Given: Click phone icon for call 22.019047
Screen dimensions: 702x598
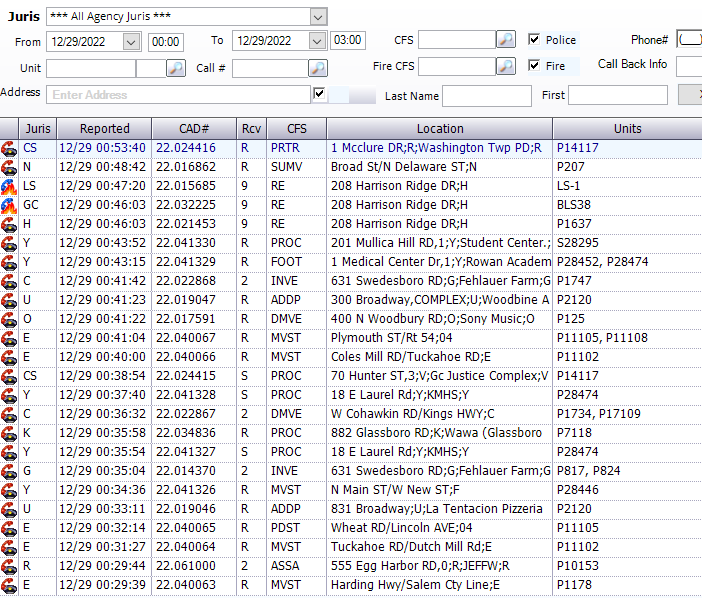Looking at the screenshot, I should pos(9,300).
